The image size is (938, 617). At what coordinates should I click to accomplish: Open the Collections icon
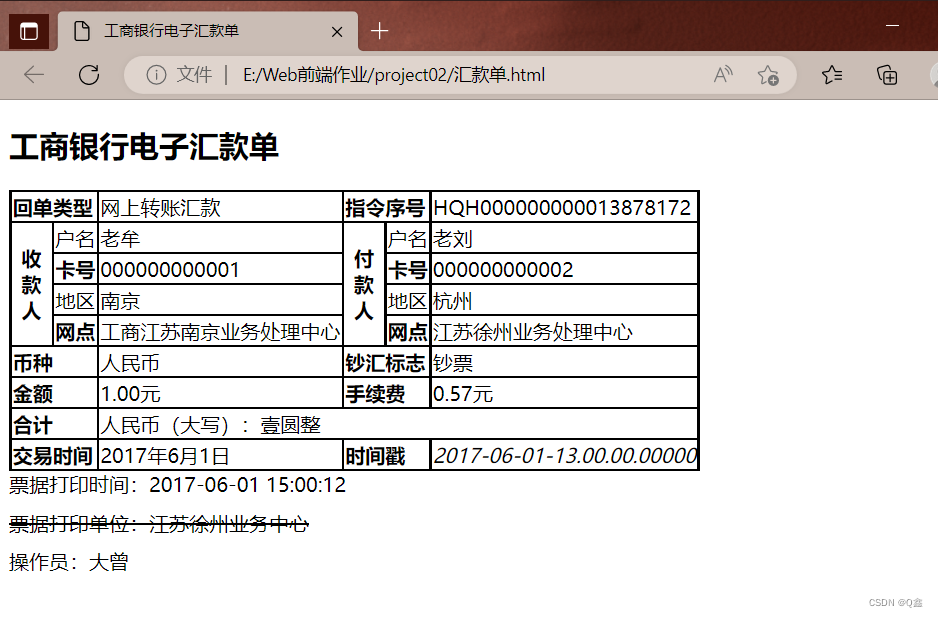887,75
